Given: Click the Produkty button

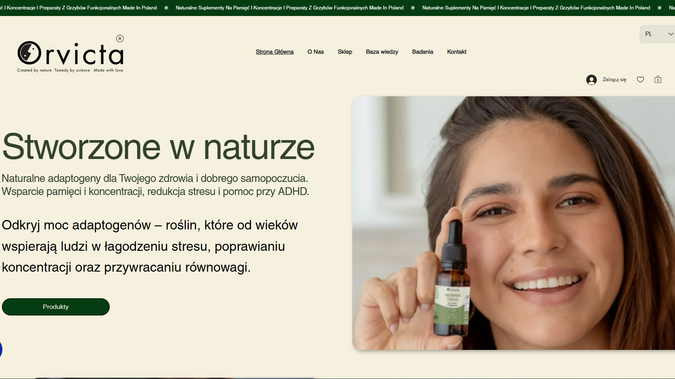Looking at the screenshot, I should coord(56,307).
